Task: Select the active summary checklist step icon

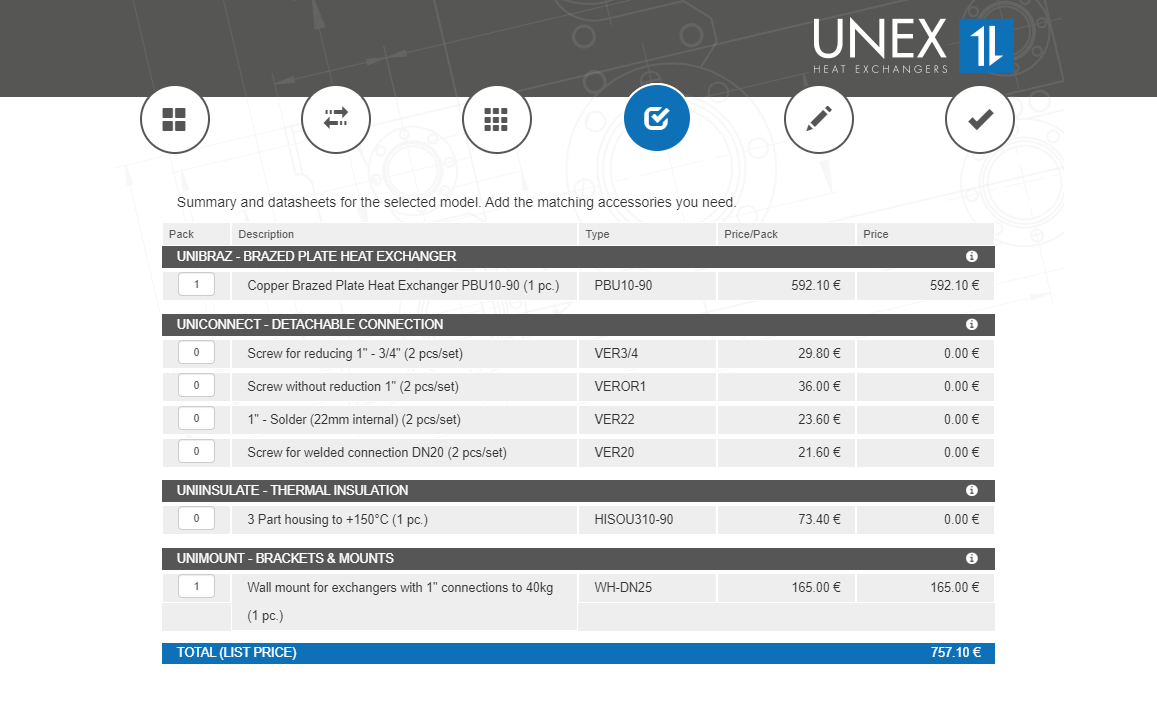Action: tap(657, 118)
